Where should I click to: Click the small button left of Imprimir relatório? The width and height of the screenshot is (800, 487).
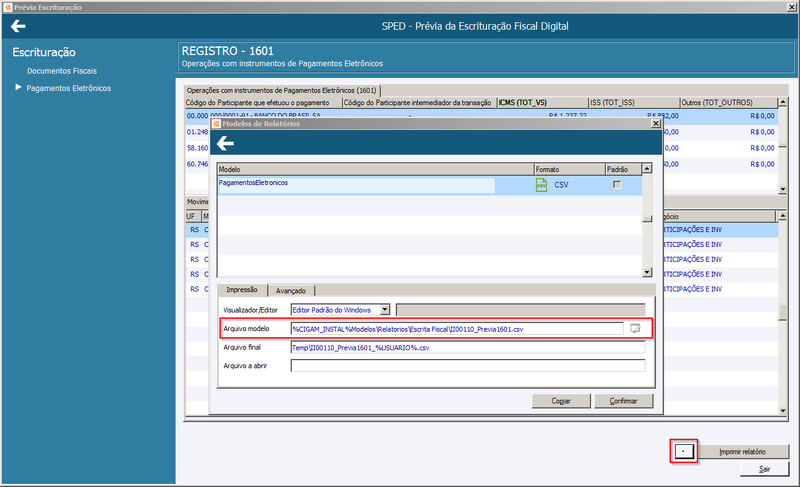(x=684, y=451)
